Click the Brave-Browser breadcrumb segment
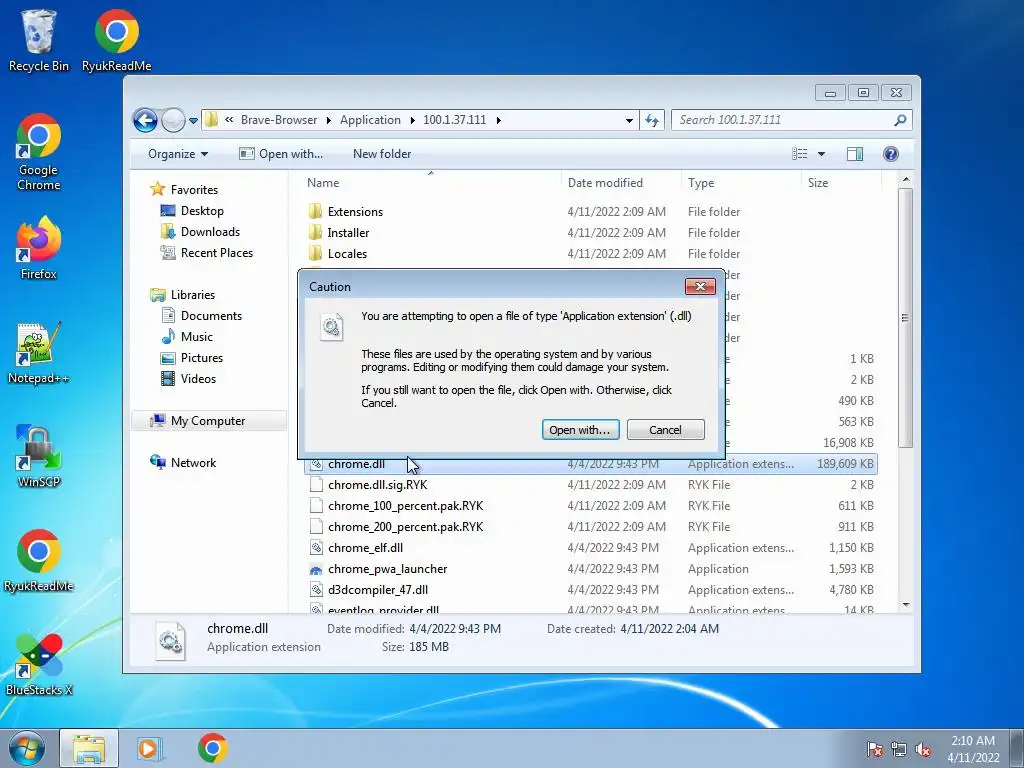The image size is (1024, 768). (x=279, y=120)
